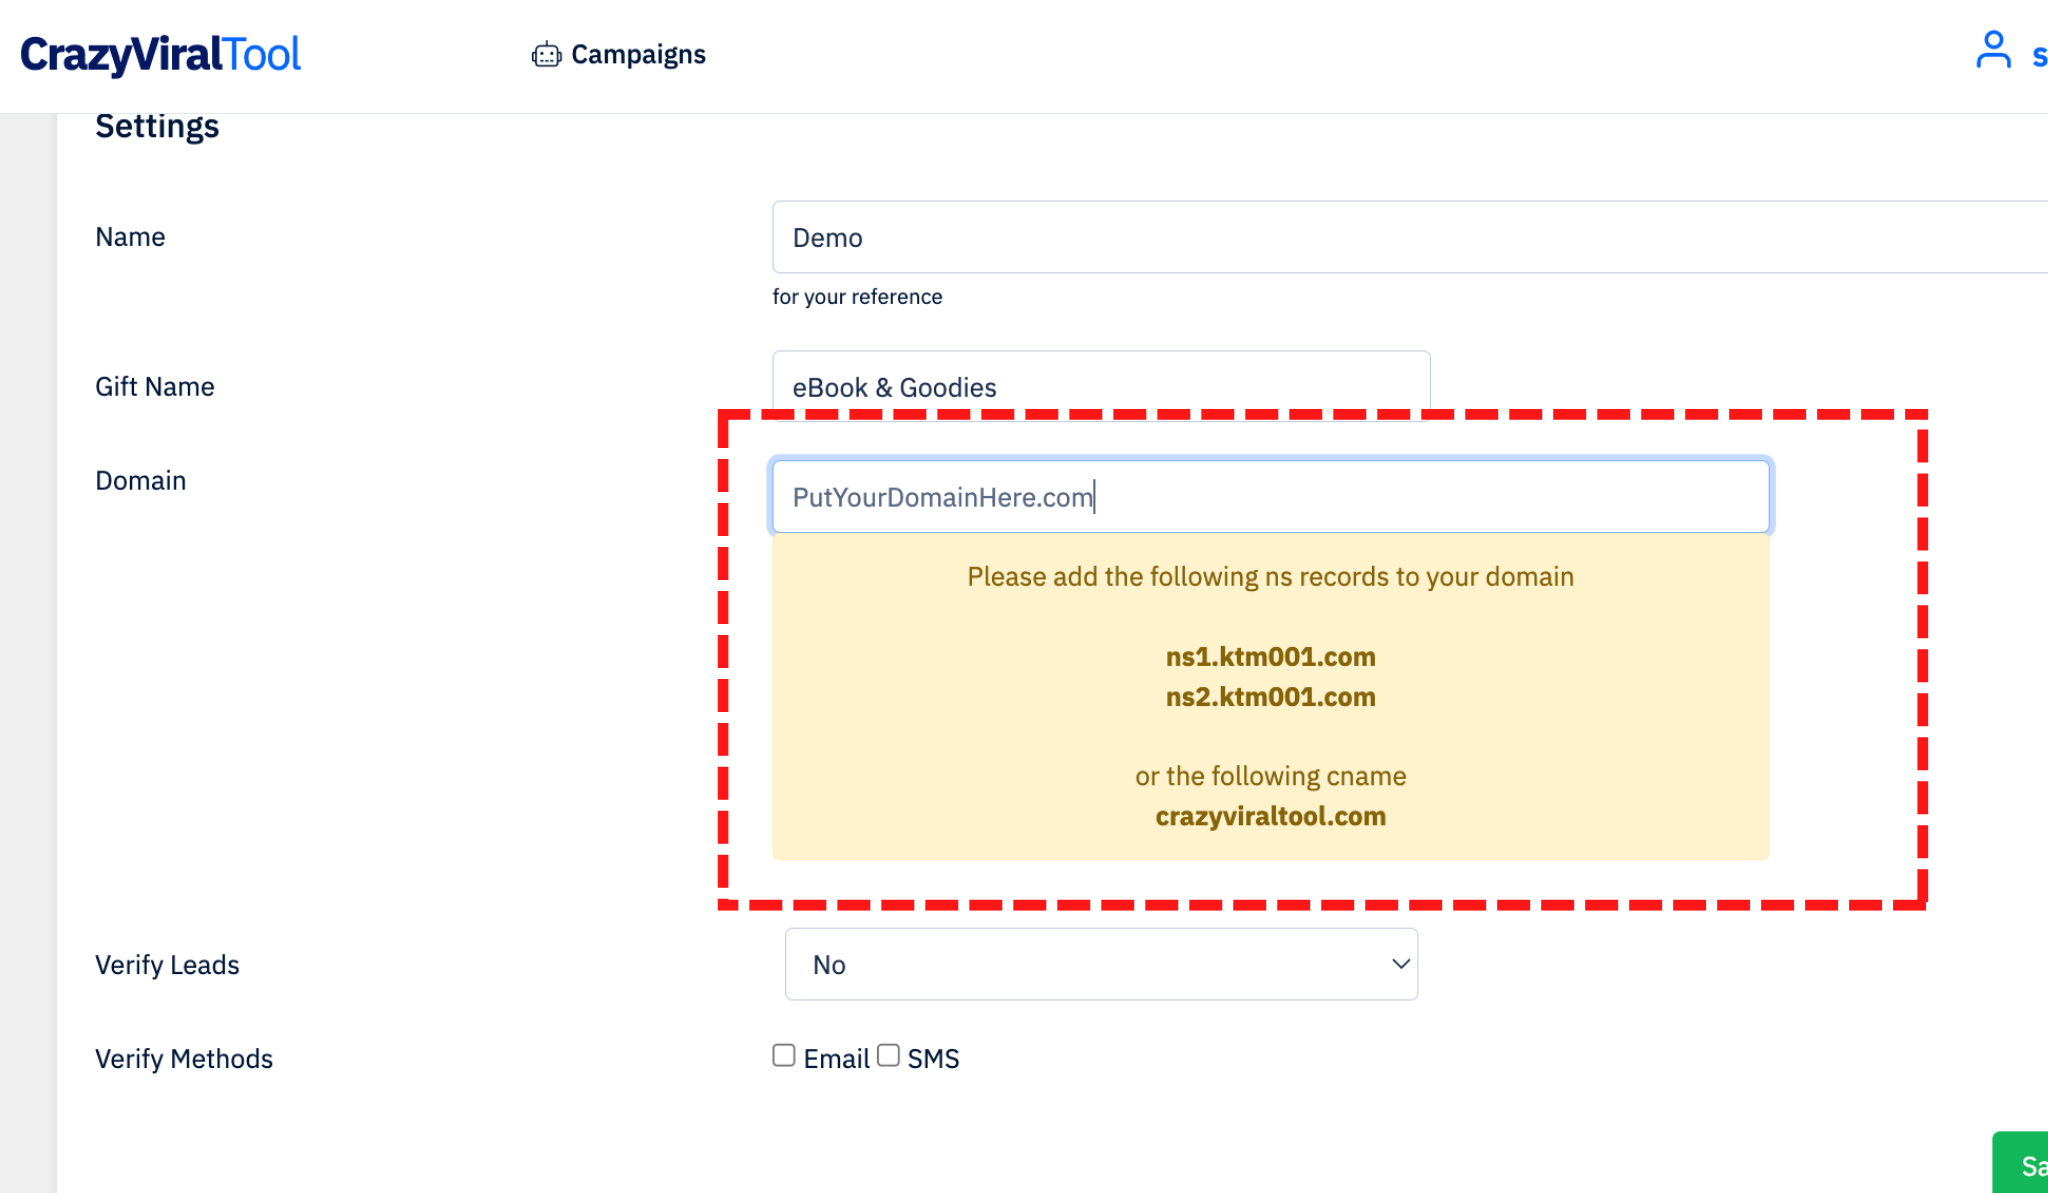Click the Campaigns robot icon

point(546,55)
